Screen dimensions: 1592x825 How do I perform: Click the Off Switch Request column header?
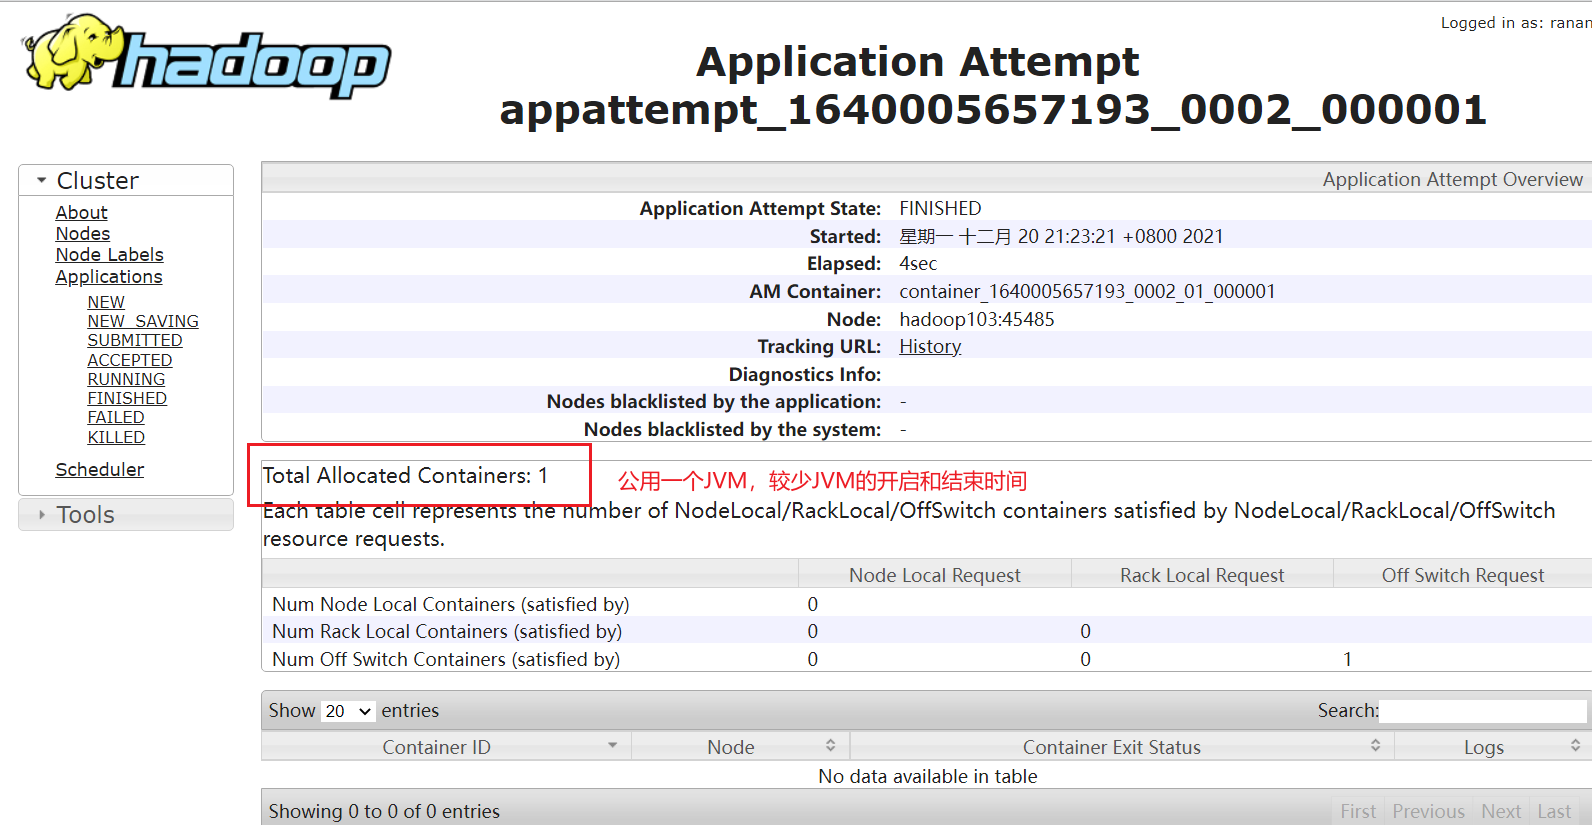point(1463,575)
